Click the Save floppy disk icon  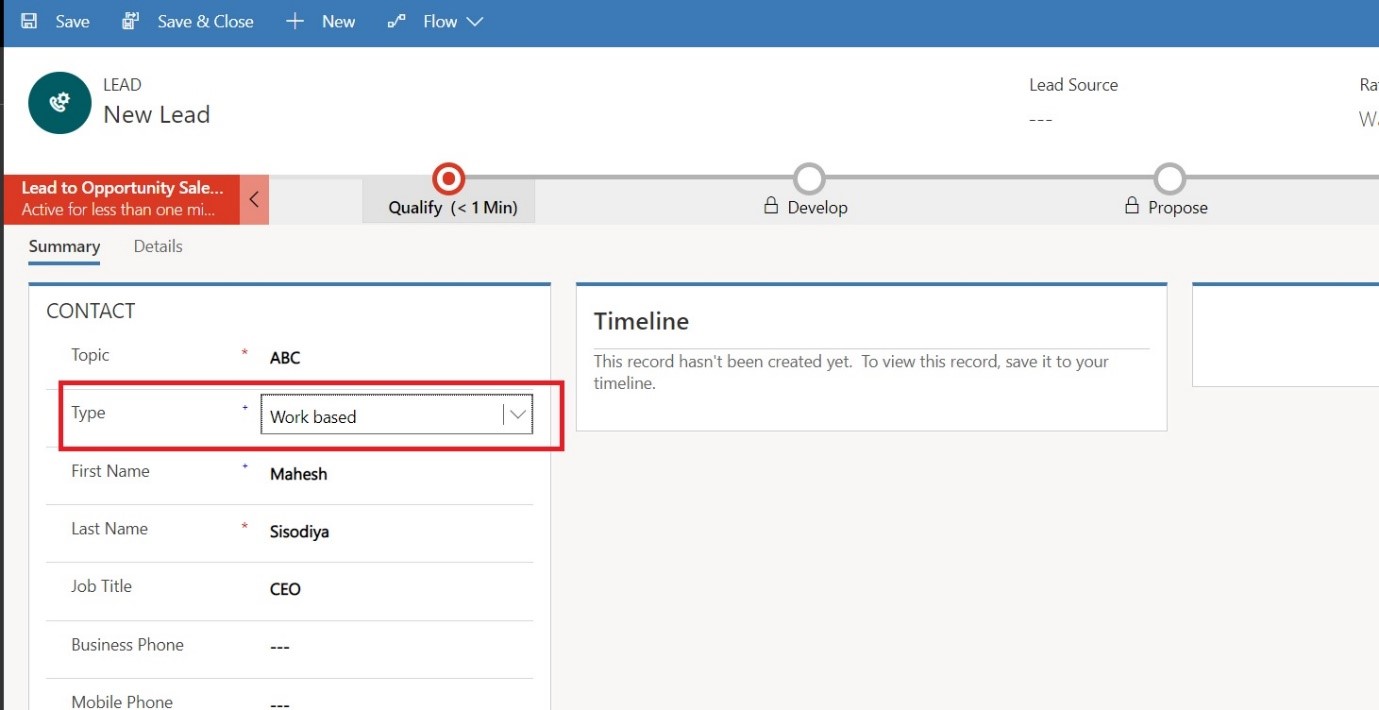tap(29, 21)
